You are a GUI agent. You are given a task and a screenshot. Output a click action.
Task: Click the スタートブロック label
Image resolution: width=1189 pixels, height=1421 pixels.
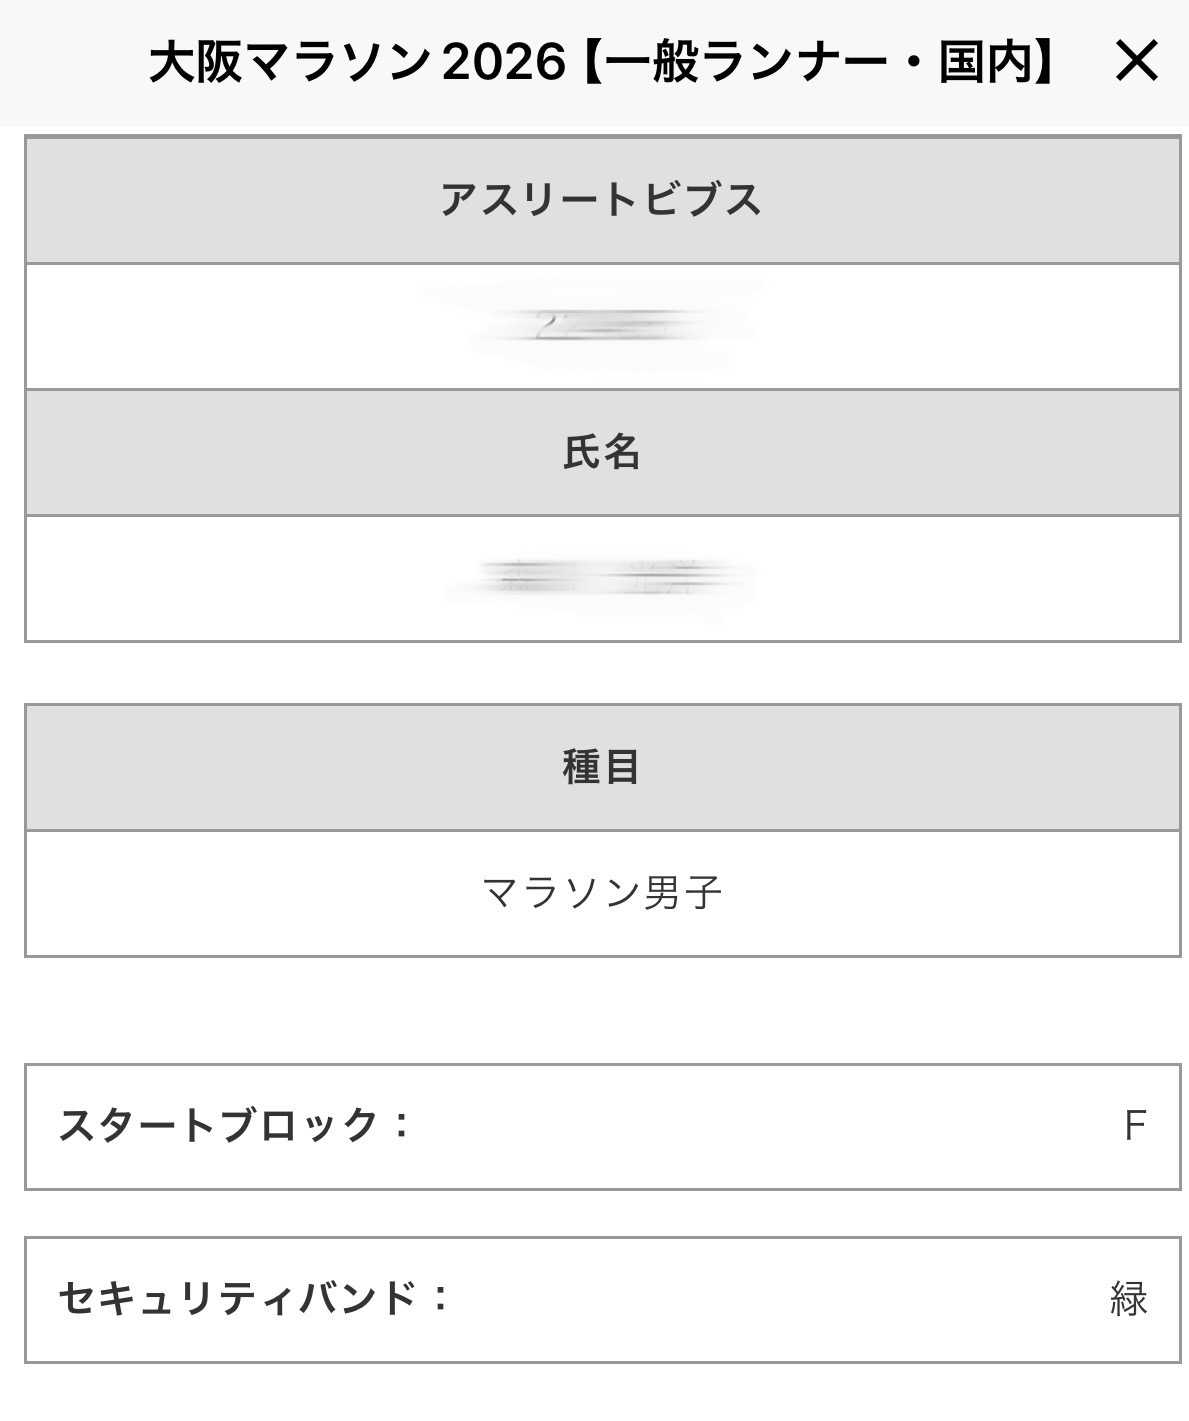pos(219,1126)
